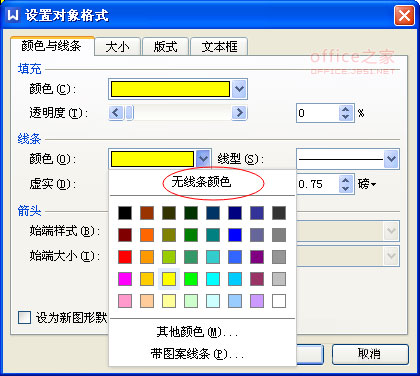Choose the lavender swatch
Viewport: 420px width, 376px height.
[257, 301]
